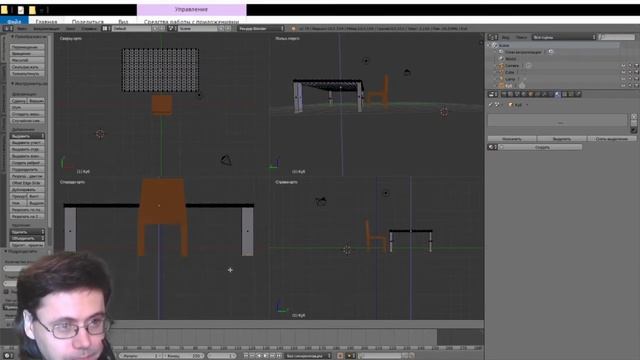Screen dimensions: 640x360
Task: Click the Properties editor type icon
Action: click(493, 94)
